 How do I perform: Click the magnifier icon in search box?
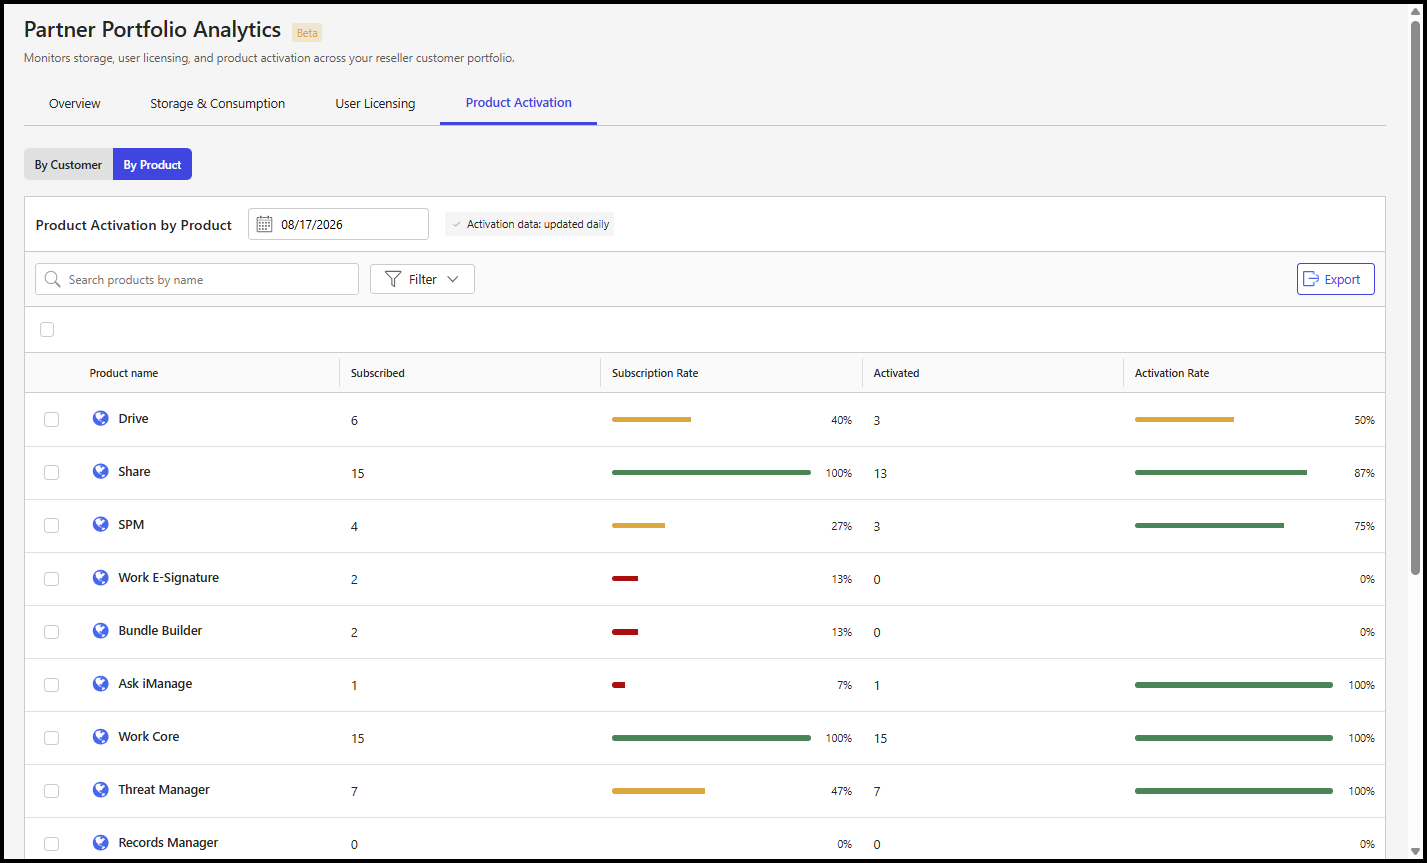pos(53,279)
